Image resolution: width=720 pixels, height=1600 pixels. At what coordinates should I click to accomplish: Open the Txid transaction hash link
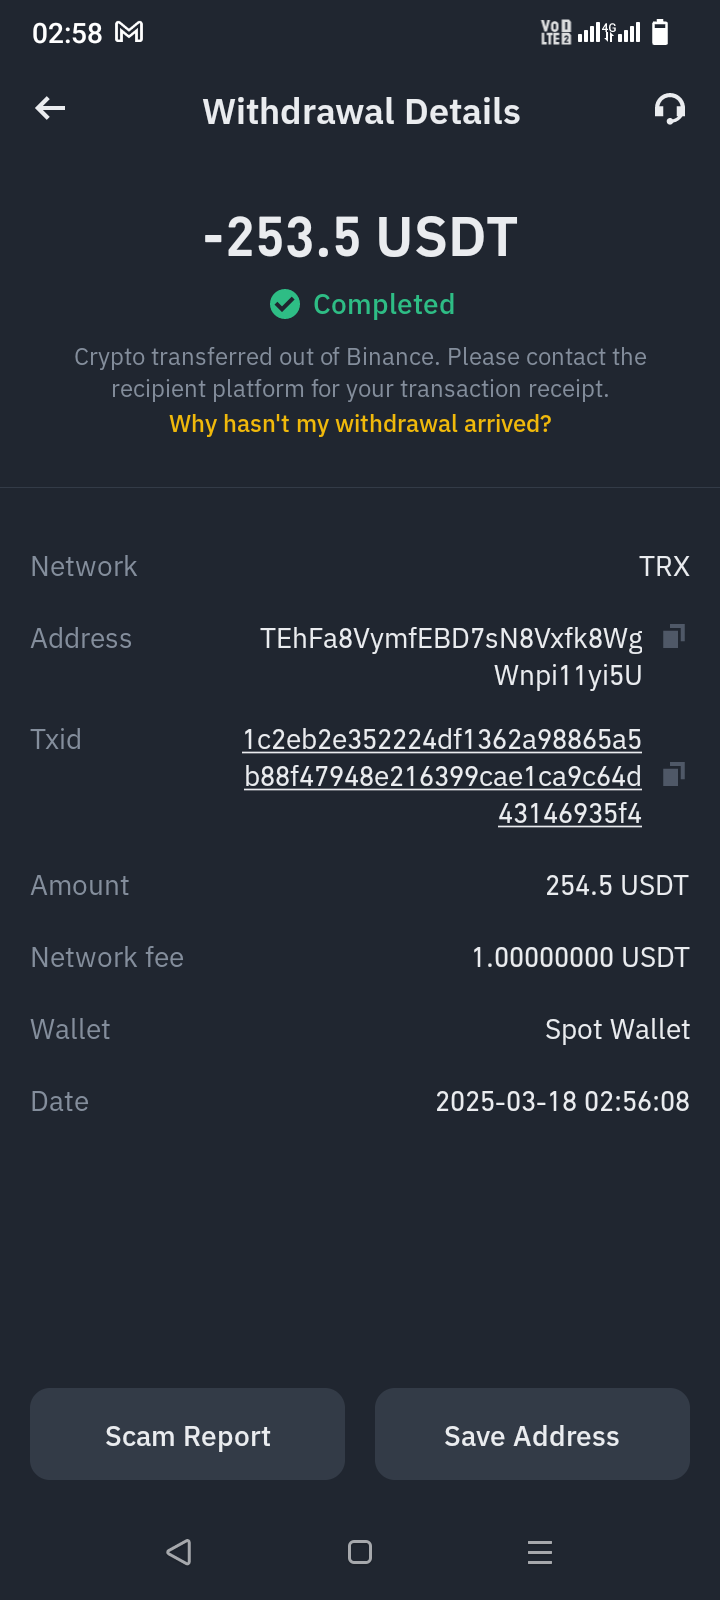pos(442,776)
